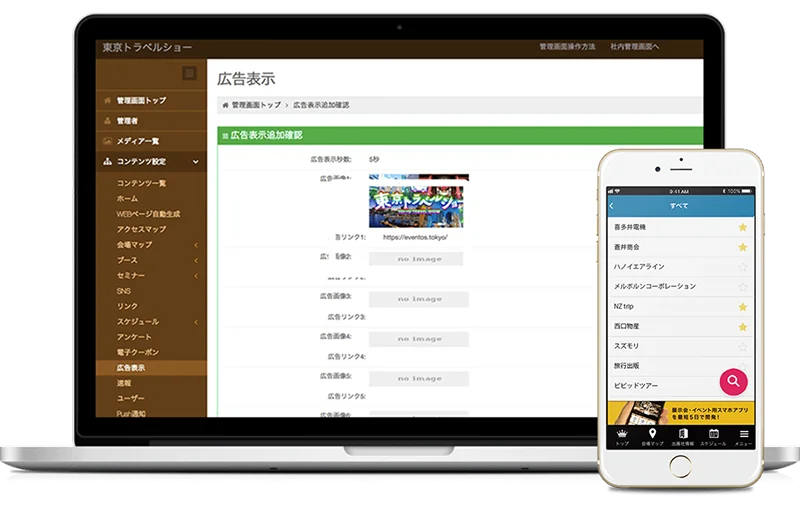800x508 pixels.
Task: Tap the メニュー hamburger icon on phone
Action: (x=744, y=435)
